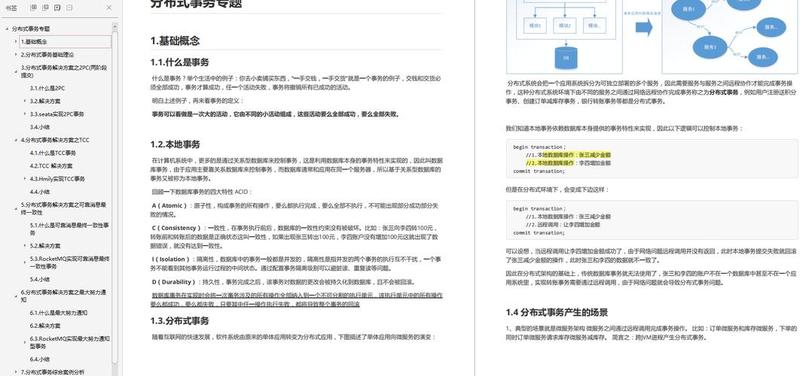Click the code line 2.远程调用：让李四增加金额
The height and width of the screenshot is (376, 800).
(562, 224)
